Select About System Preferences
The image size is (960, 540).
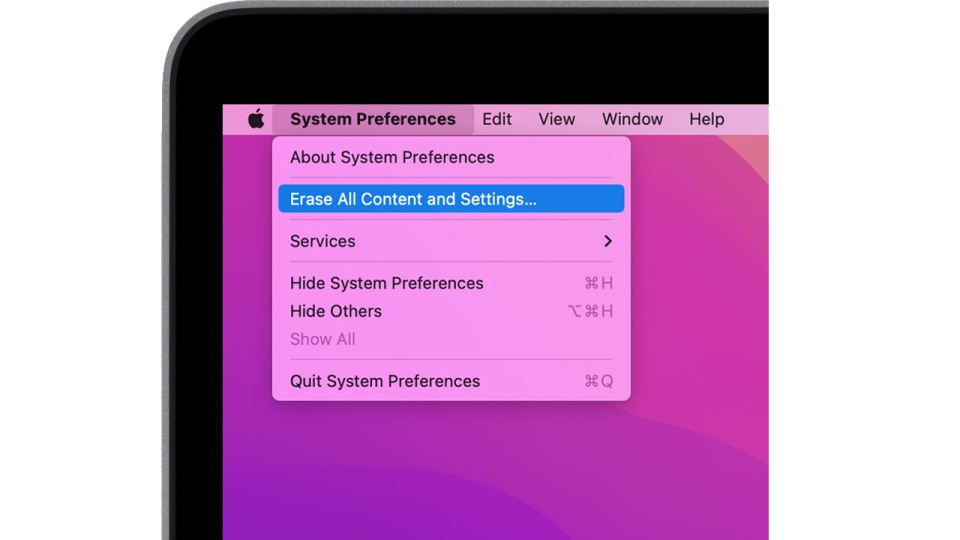392,157
